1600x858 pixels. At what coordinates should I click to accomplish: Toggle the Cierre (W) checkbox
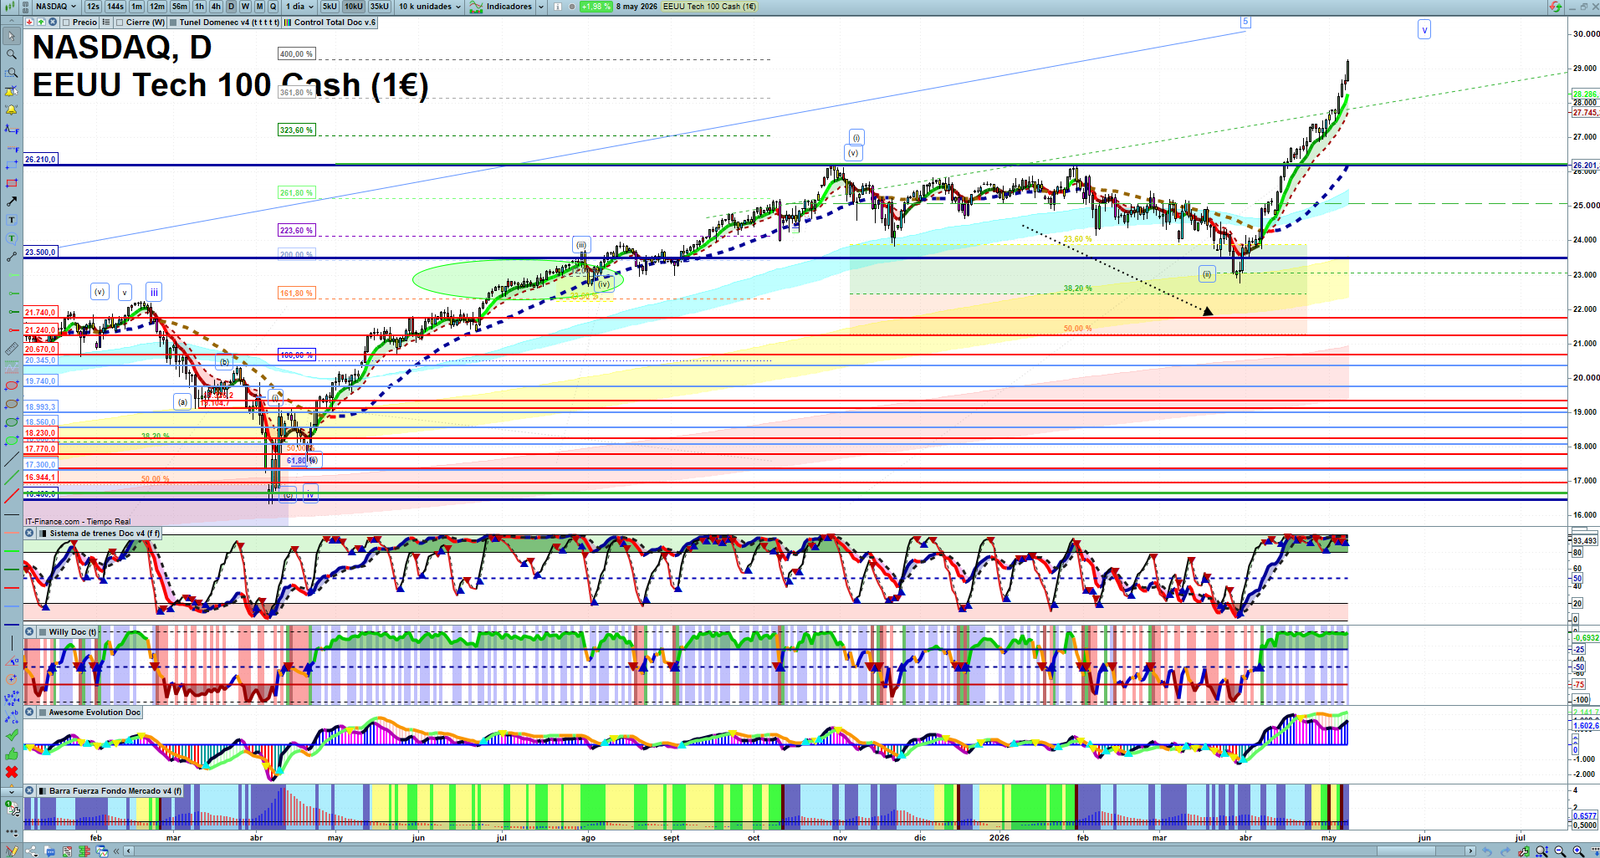[x=119, y=22]
